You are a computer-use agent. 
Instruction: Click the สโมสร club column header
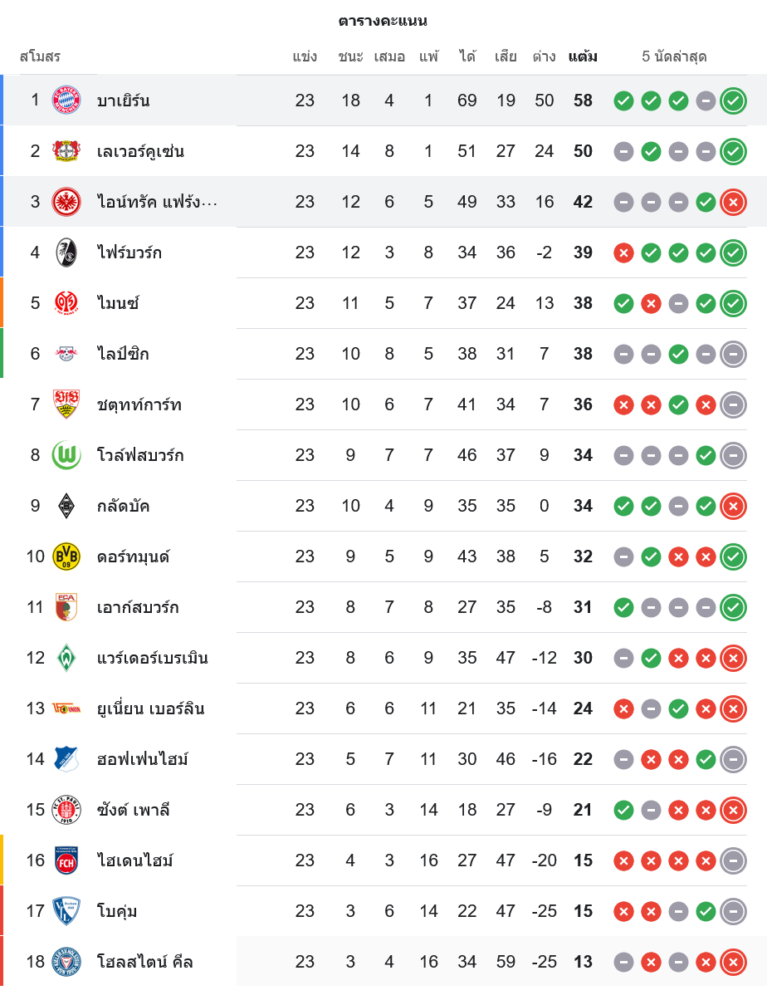[40, 57]
